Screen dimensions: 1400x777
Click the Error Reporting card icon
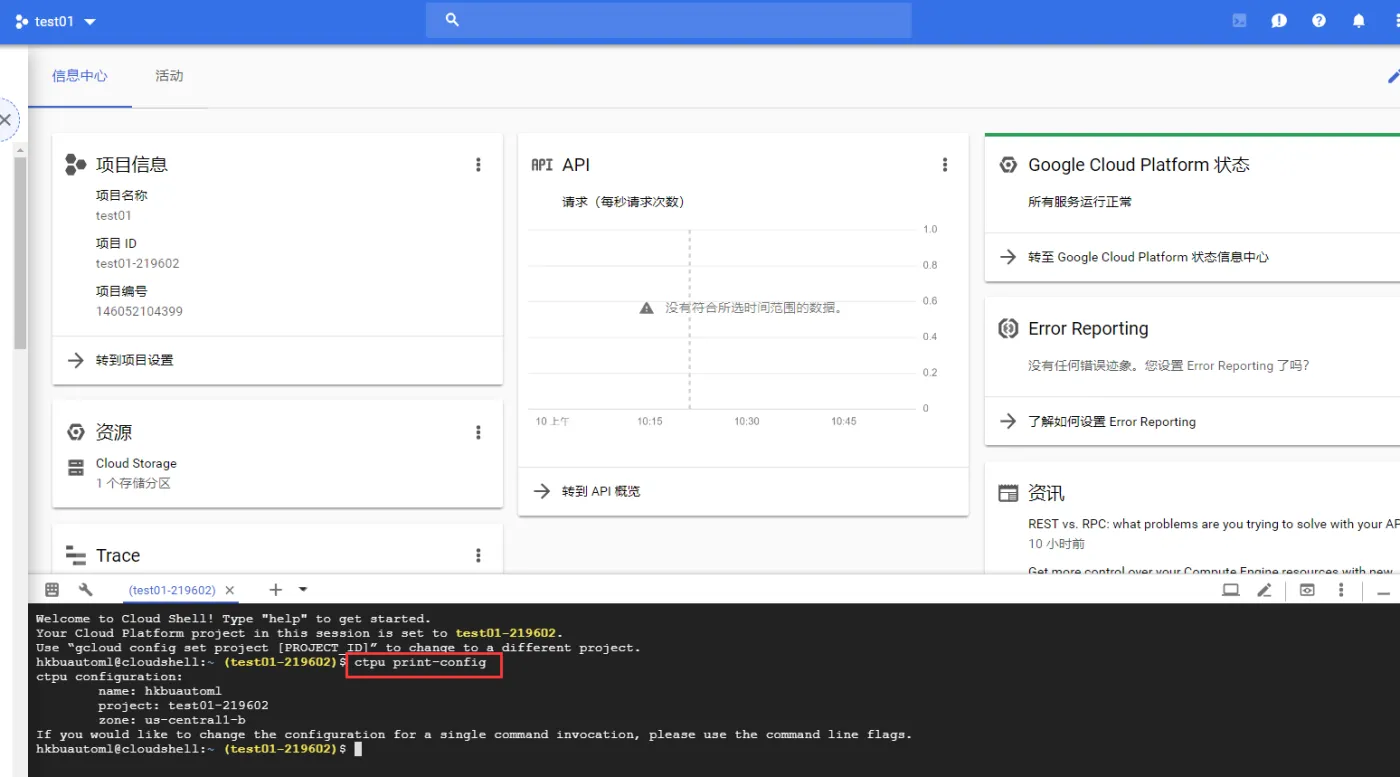tap(1008, 328)
